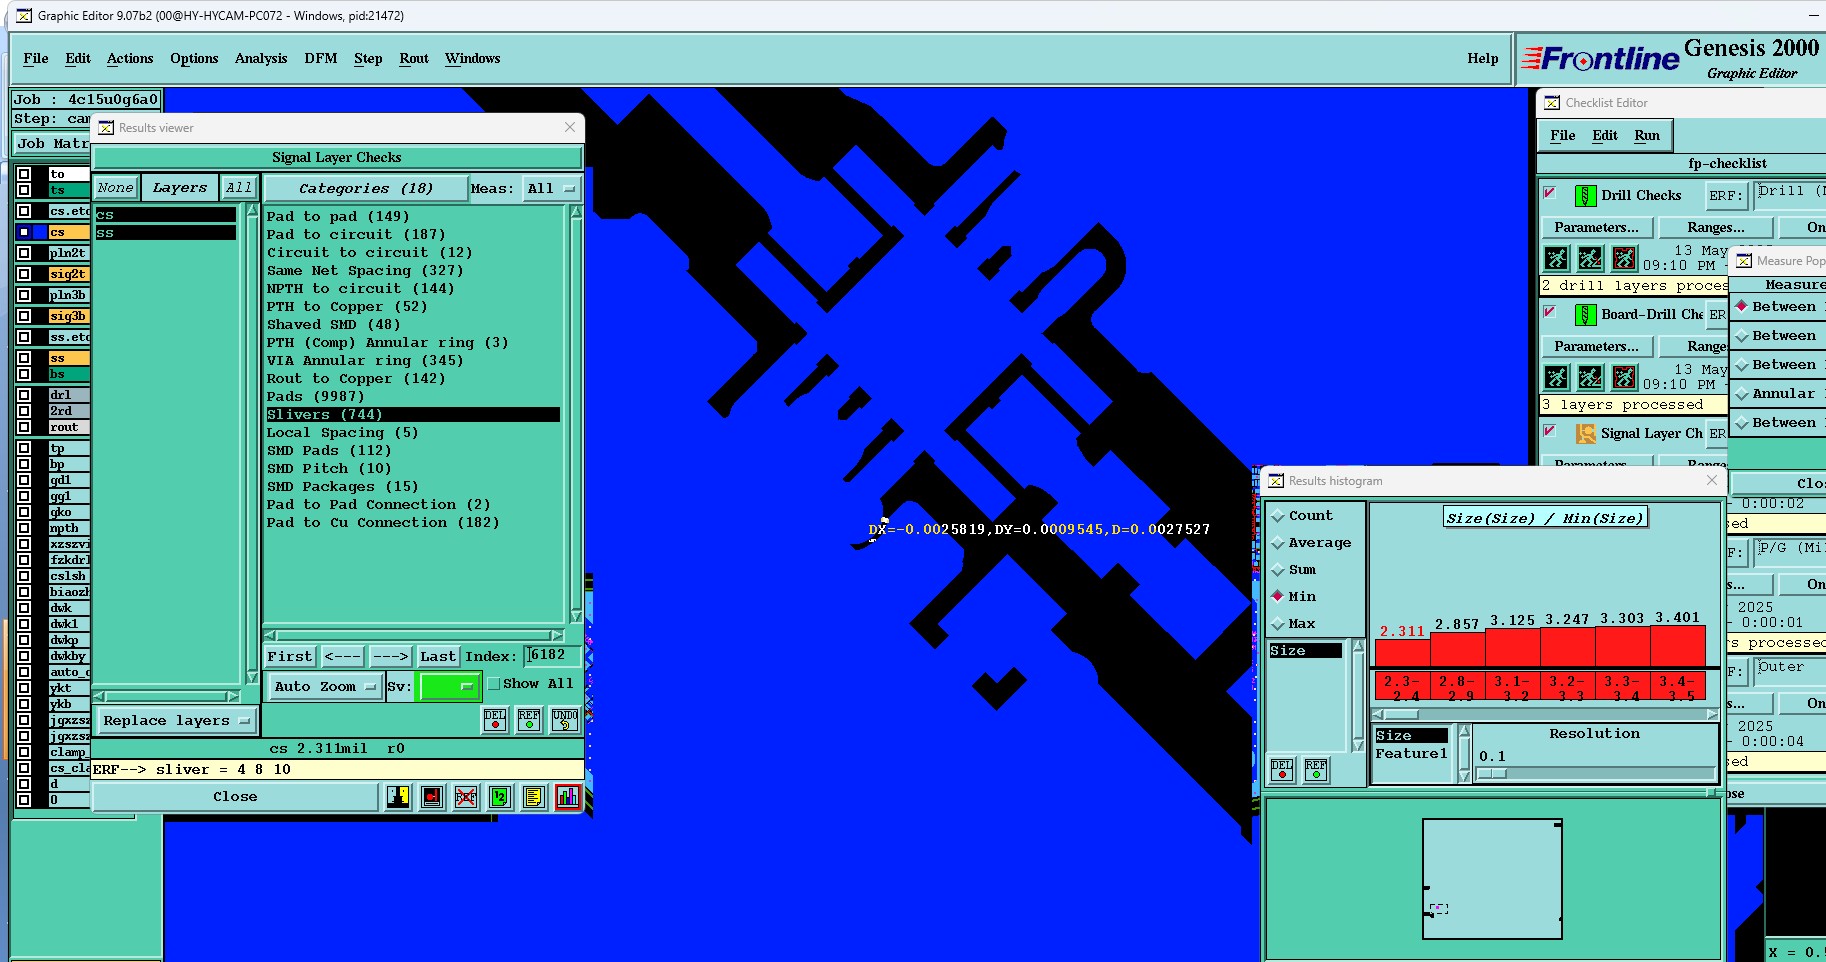
Task: Click the green page '12' icon
Action: (500, 797)
